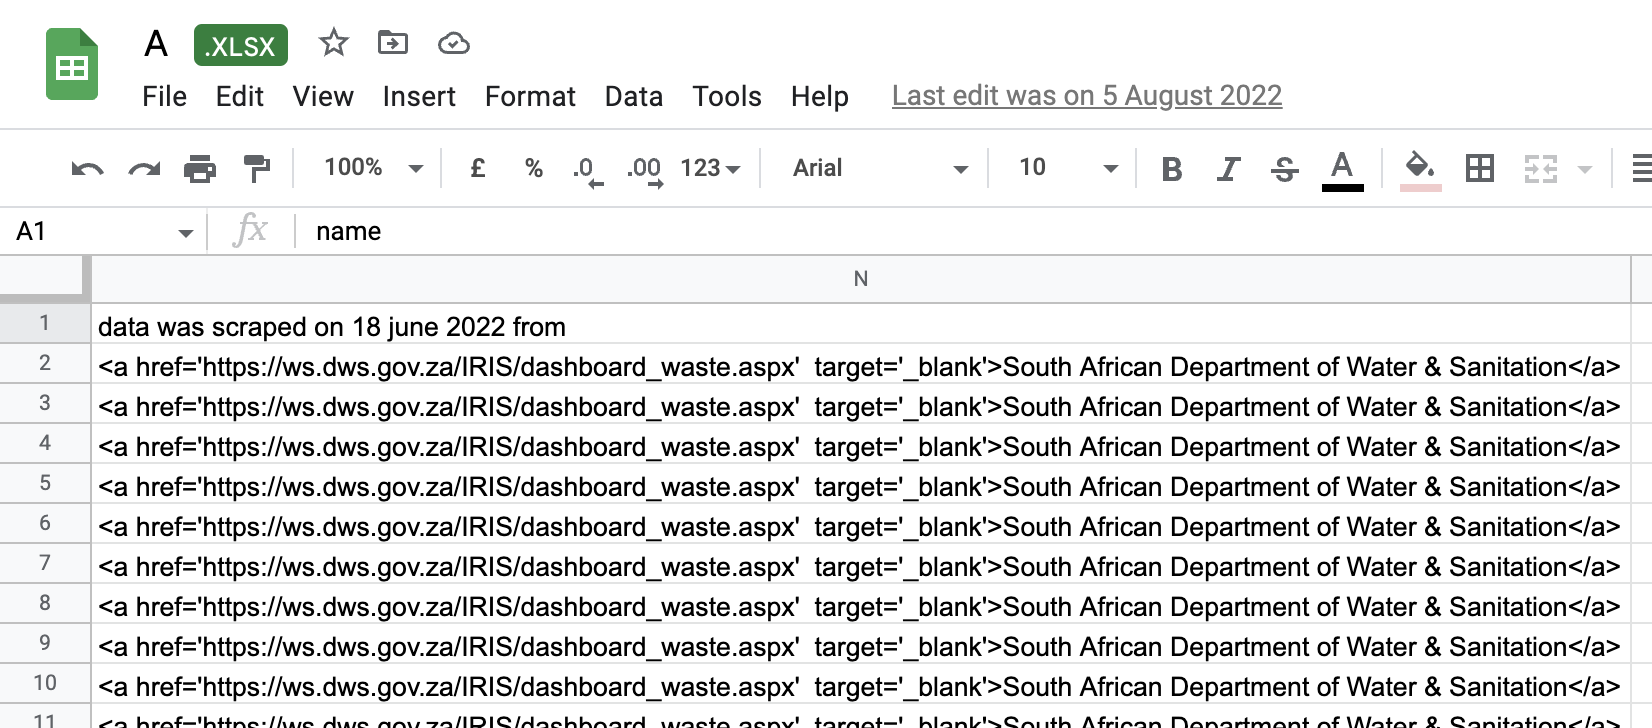Open the Insert menu

[x=419, y=96]
